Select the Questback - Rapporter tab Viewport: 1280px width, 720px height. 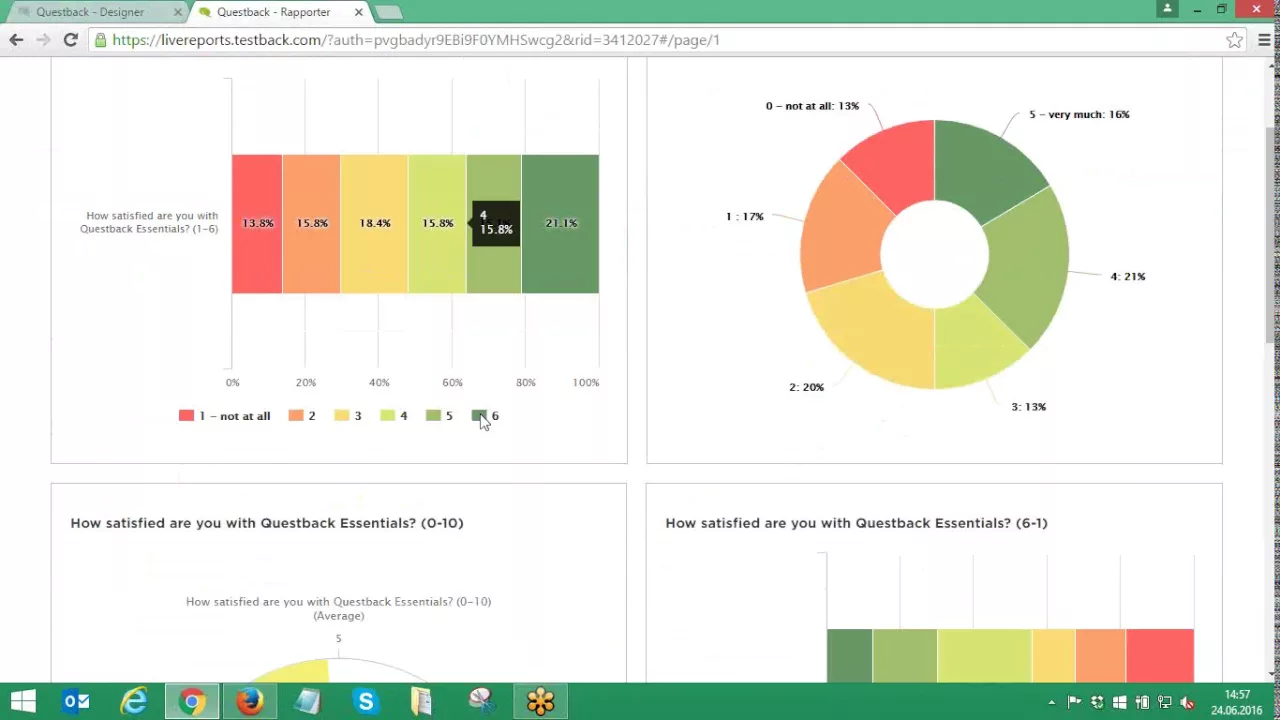coord(280,12)
